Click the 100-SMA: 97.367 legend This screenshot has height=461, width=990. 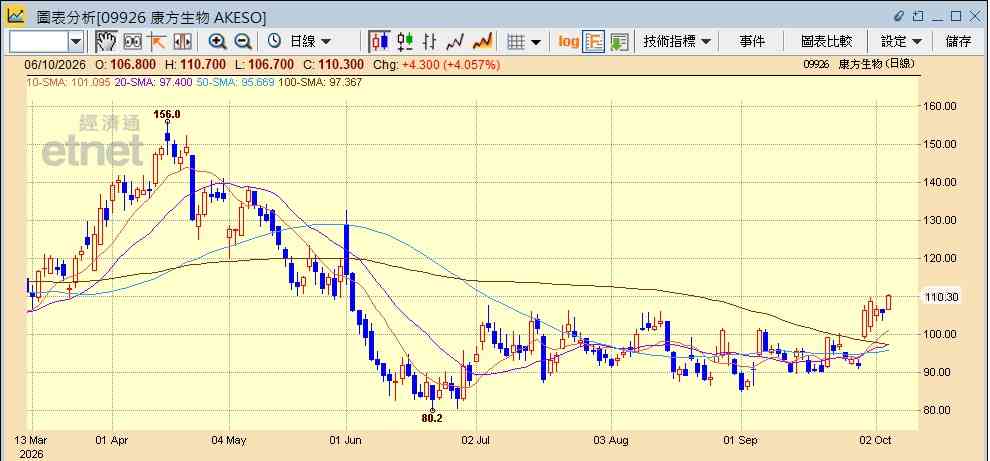pos(319,82)
